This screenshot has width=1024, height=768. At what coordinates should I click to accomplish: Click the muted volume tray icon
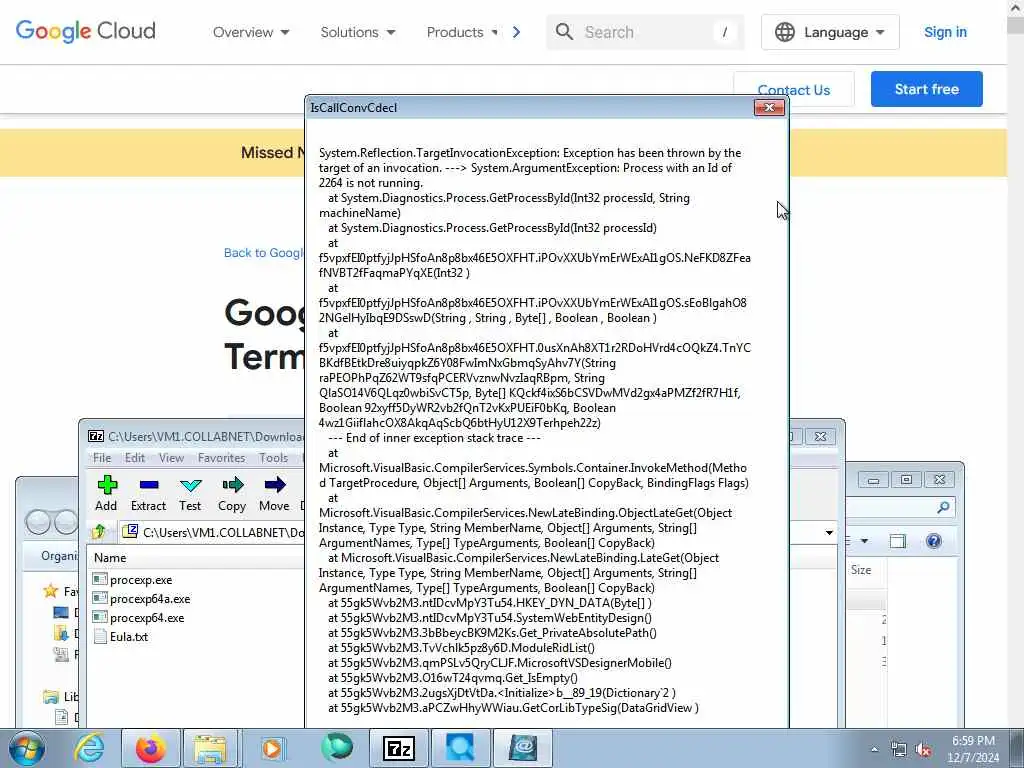tap(923, 750)
